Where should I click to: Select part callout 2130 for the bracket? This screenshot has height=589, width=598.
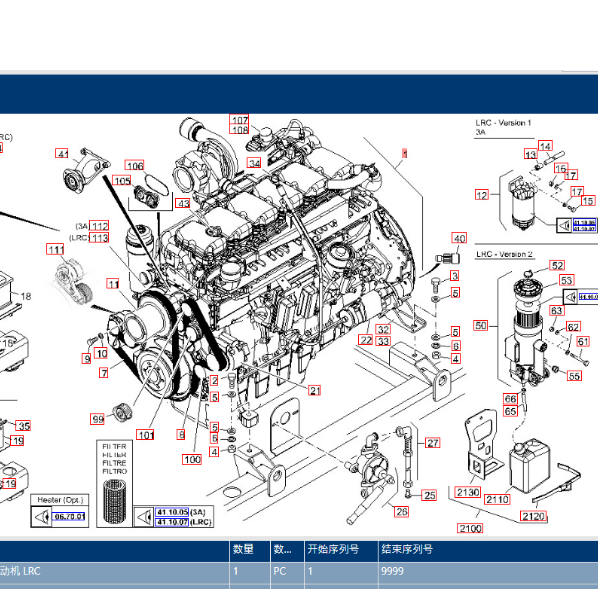click(x=468, y=492)
